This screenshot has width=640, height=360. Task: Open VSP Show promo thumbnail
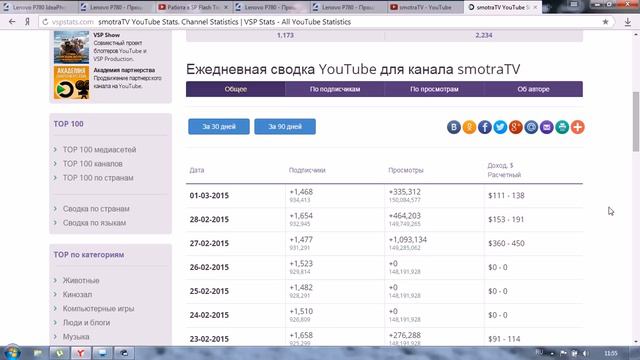point(71,47)
